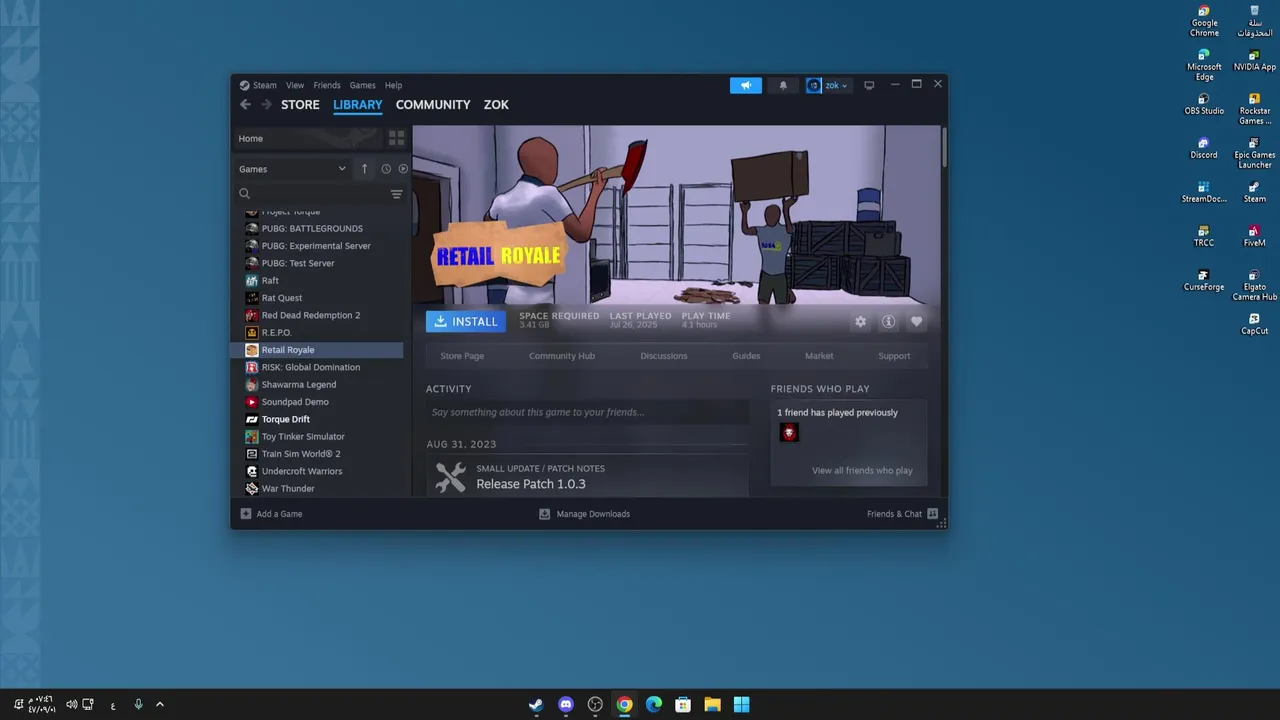Viewport: 1280px width, 720px height.
Task: Click the library search field
Action: 310,194
